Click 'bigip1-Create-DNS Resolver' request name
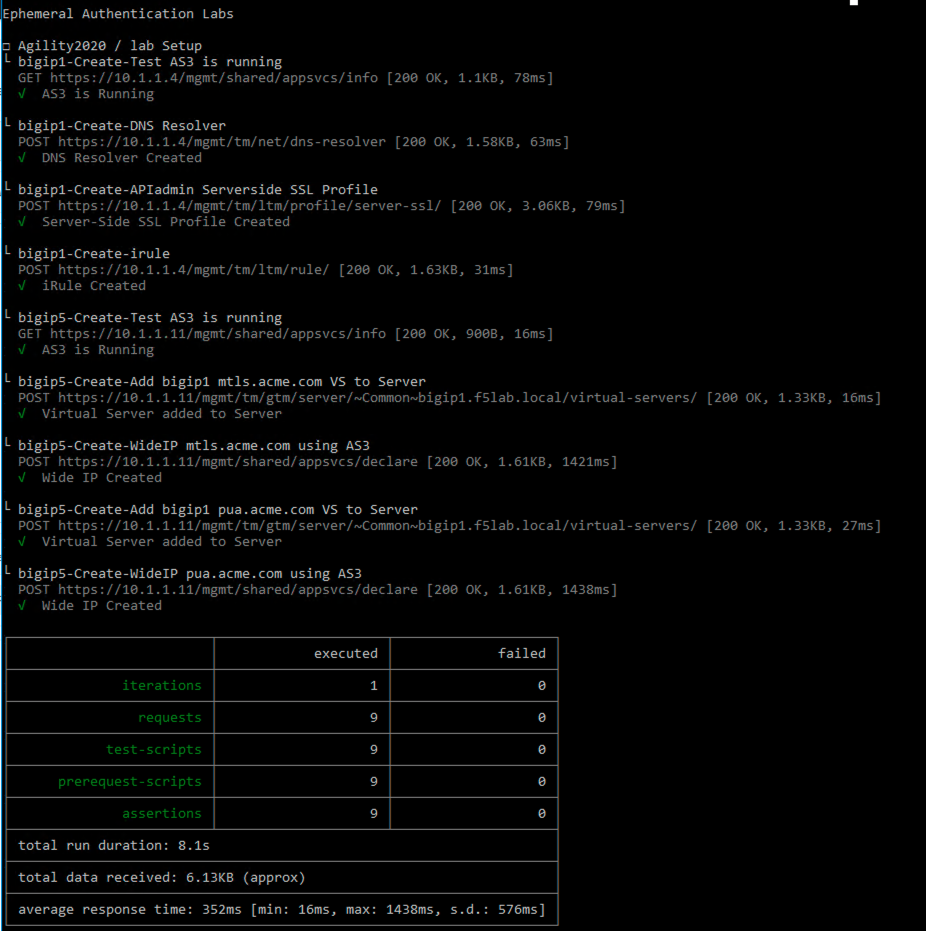The width and height of the screenshot is (926, 931). point(122,126)
